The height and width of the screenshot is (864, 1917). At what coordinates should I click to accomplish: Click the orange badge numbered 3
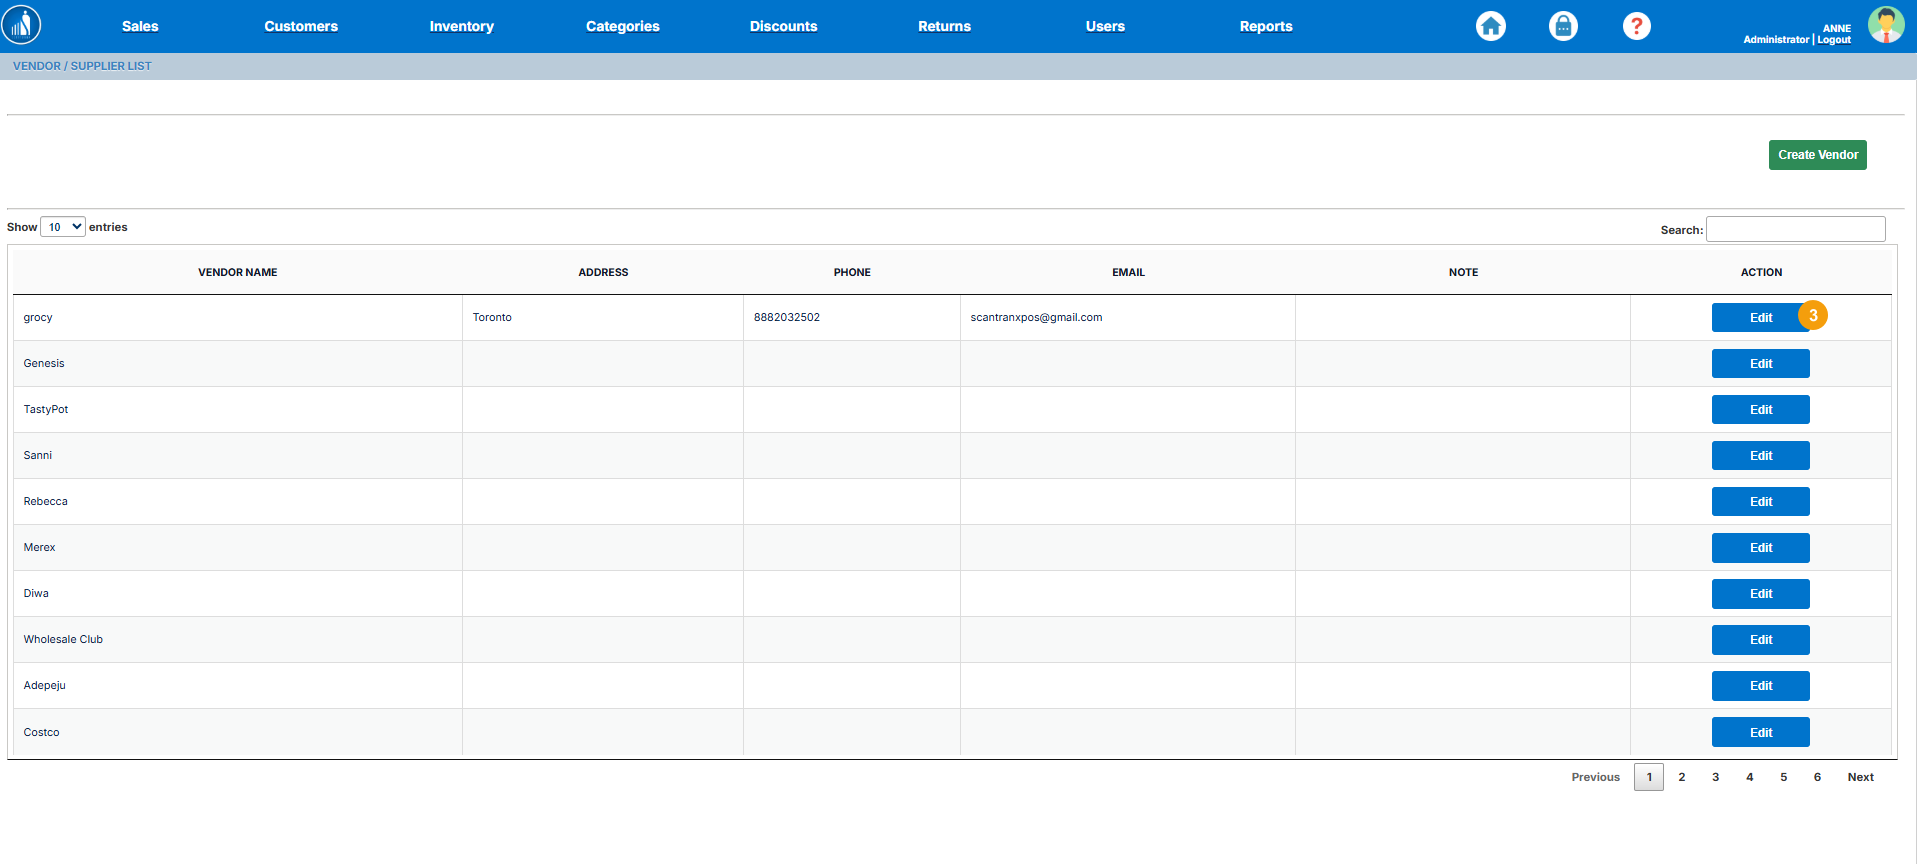click(1812, 315)
